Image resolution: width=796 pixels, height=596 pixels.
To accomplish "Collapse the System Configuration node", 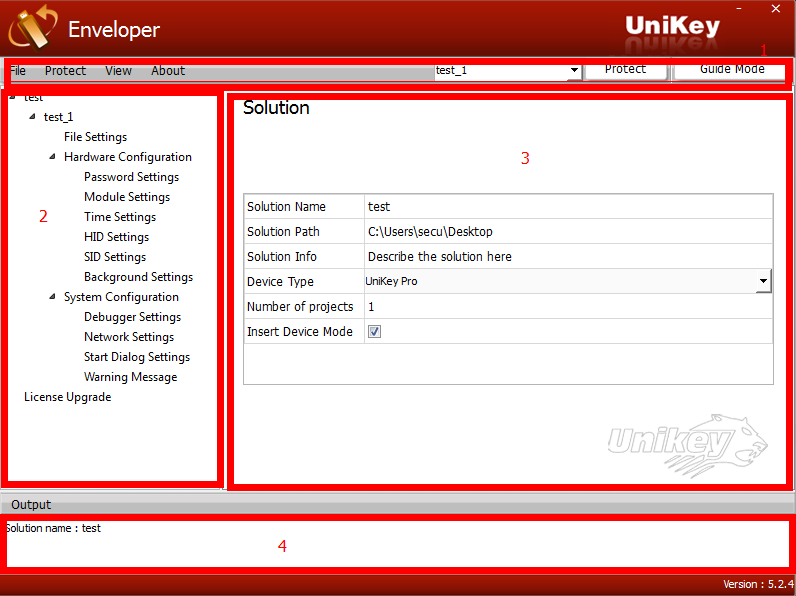I will click(53, 297).
